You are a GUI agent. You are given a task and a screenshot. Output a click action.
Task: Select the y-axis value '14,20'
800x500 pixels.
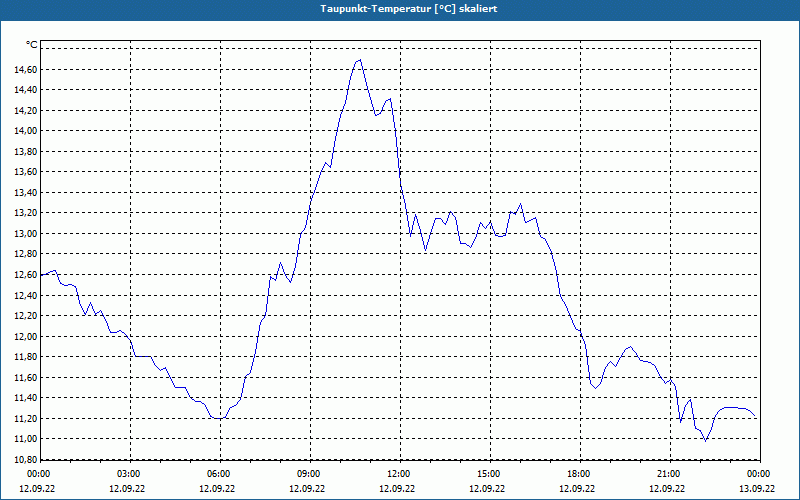(x=26, y=111)
